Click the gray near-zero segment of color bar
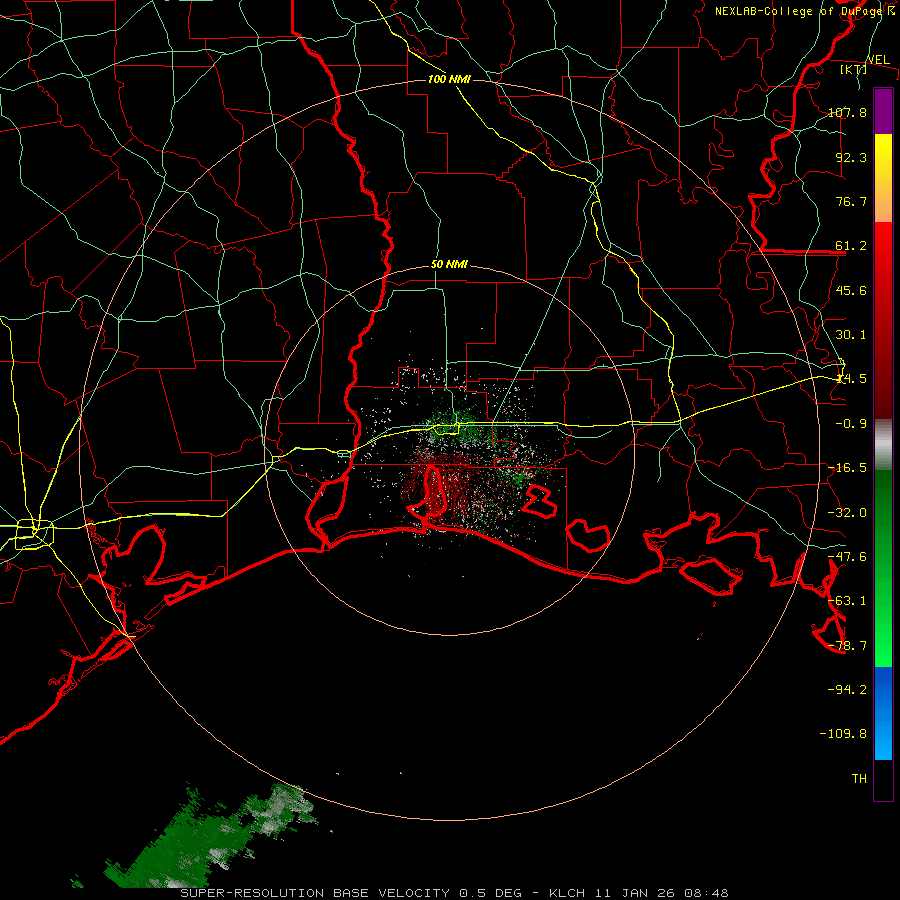900x900 pixels. click(883, 445)
